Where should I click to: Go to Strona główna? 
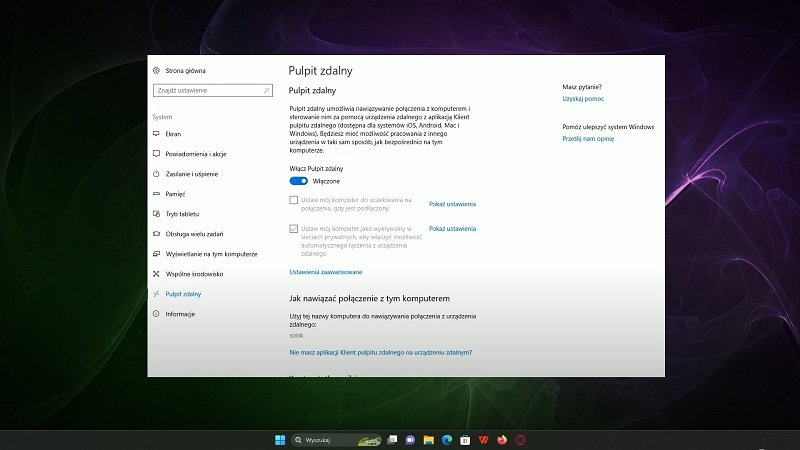click(x=186, y=70)
